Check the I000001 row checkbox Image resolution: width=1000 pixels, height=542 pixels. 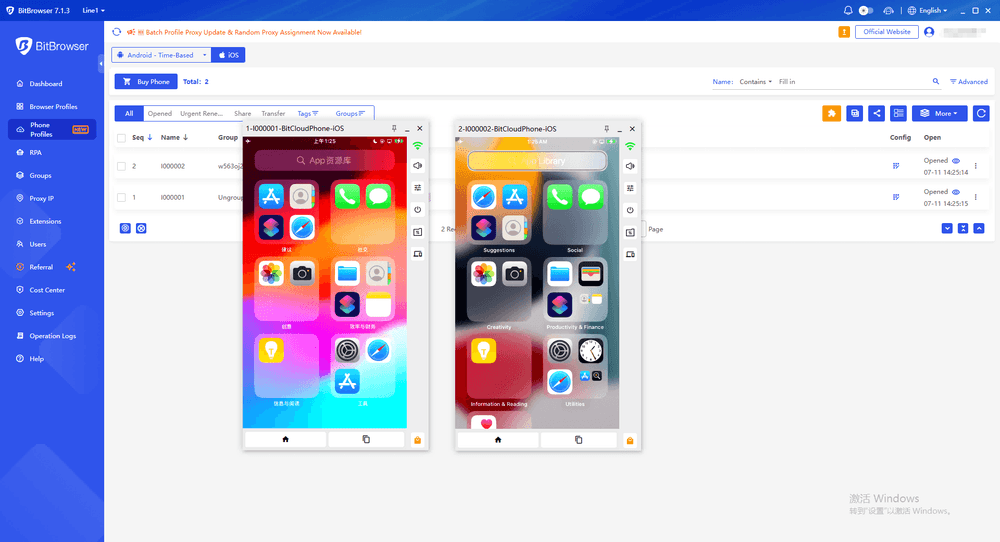[x=121, y=197]
